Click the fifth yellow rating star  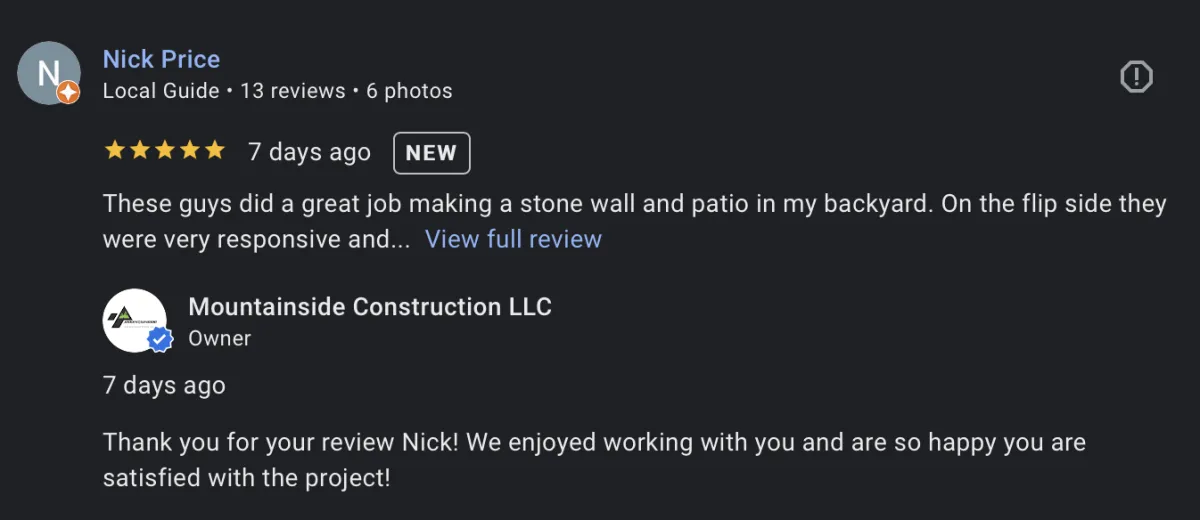click(x=215, y=151)
